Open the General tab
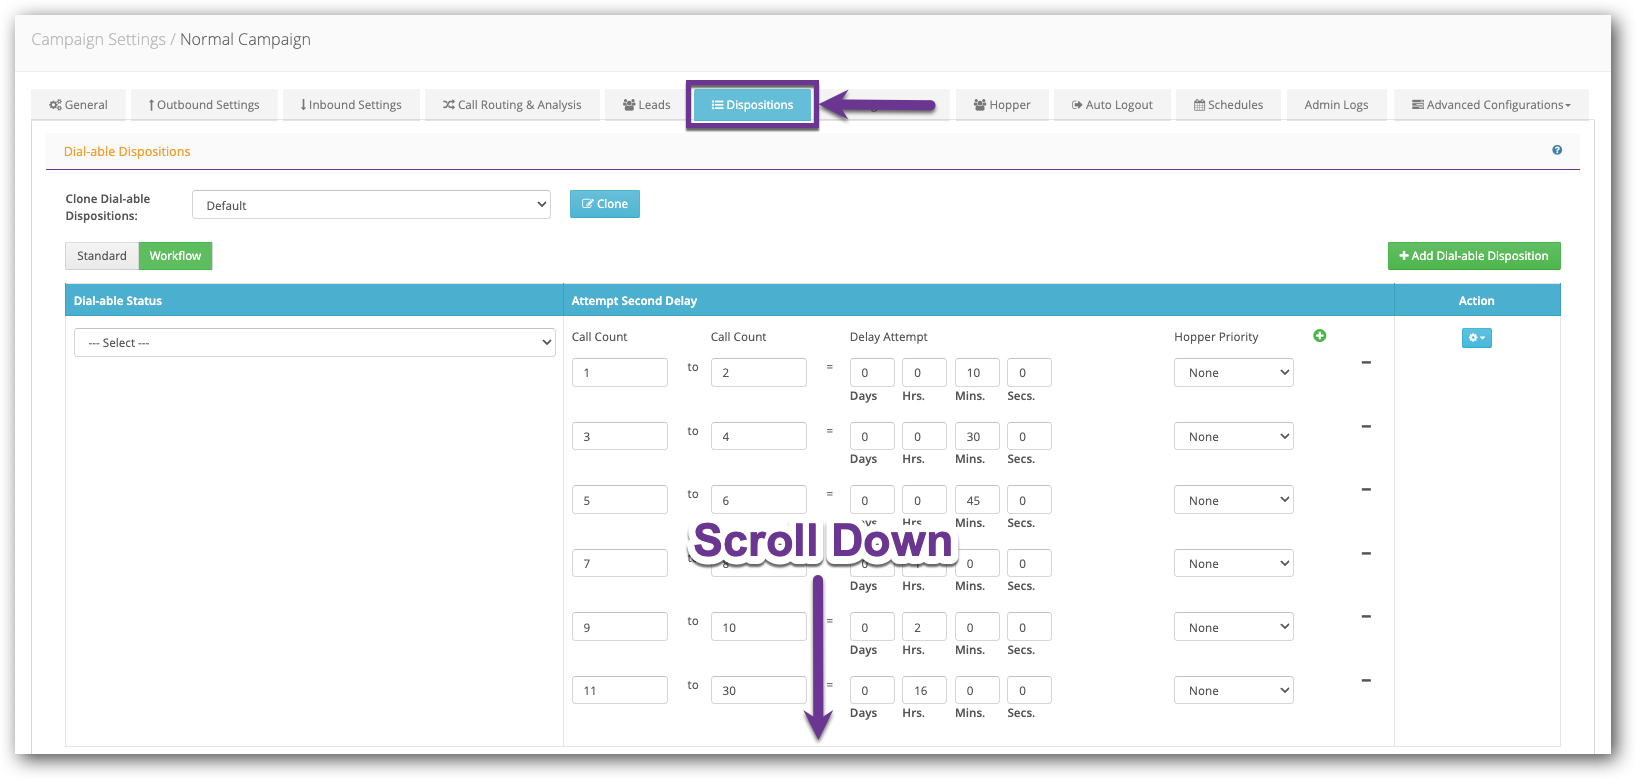 pos(79,105)
